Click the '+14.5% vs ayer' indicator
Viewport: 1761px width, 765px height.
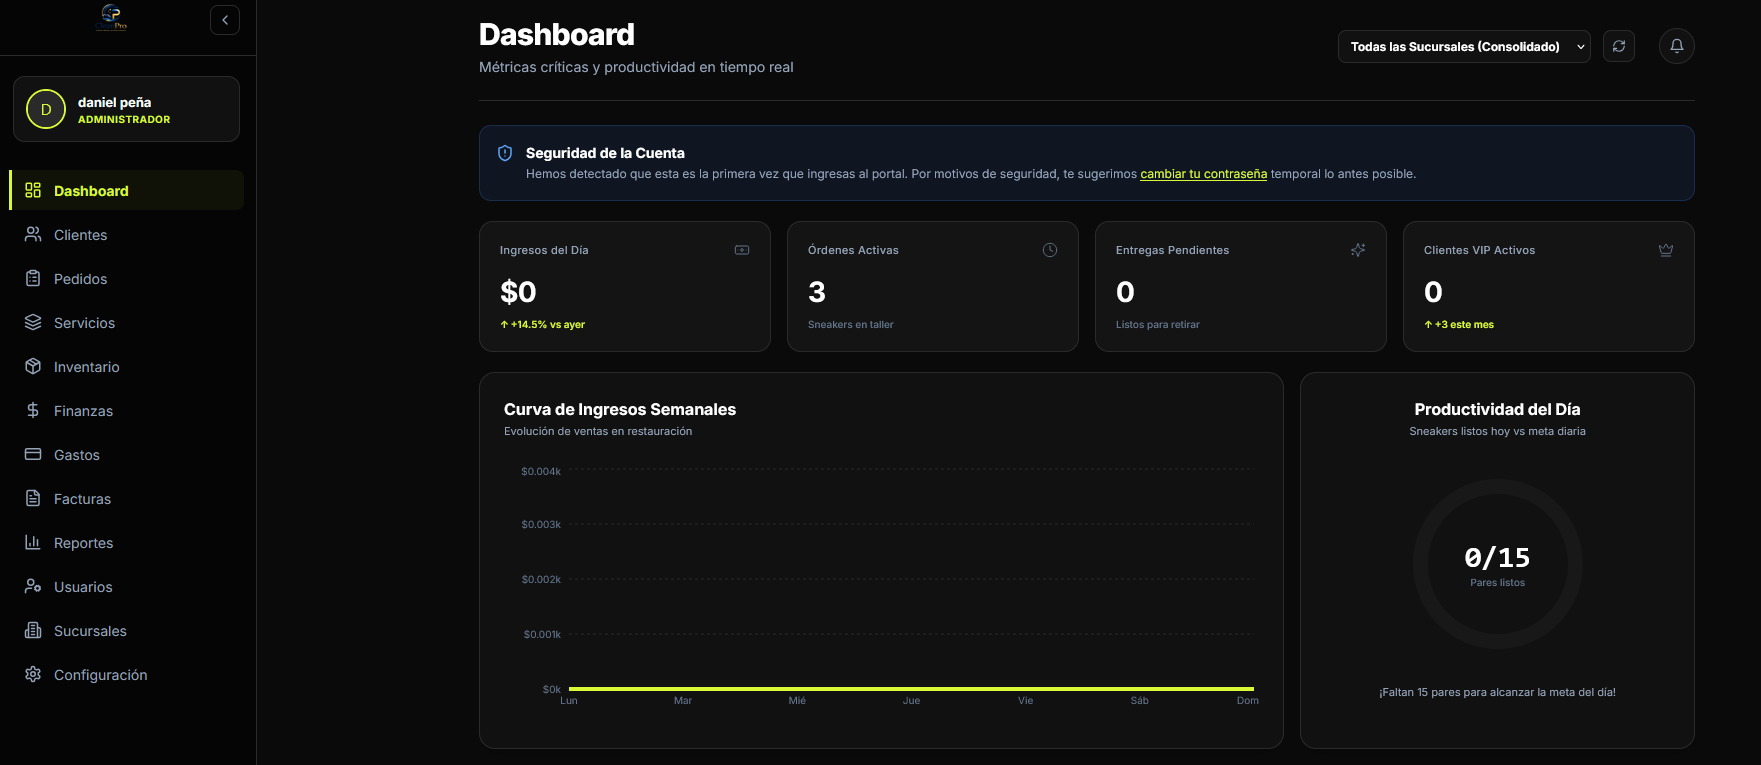pyautogui.click(x=542, y=324)
